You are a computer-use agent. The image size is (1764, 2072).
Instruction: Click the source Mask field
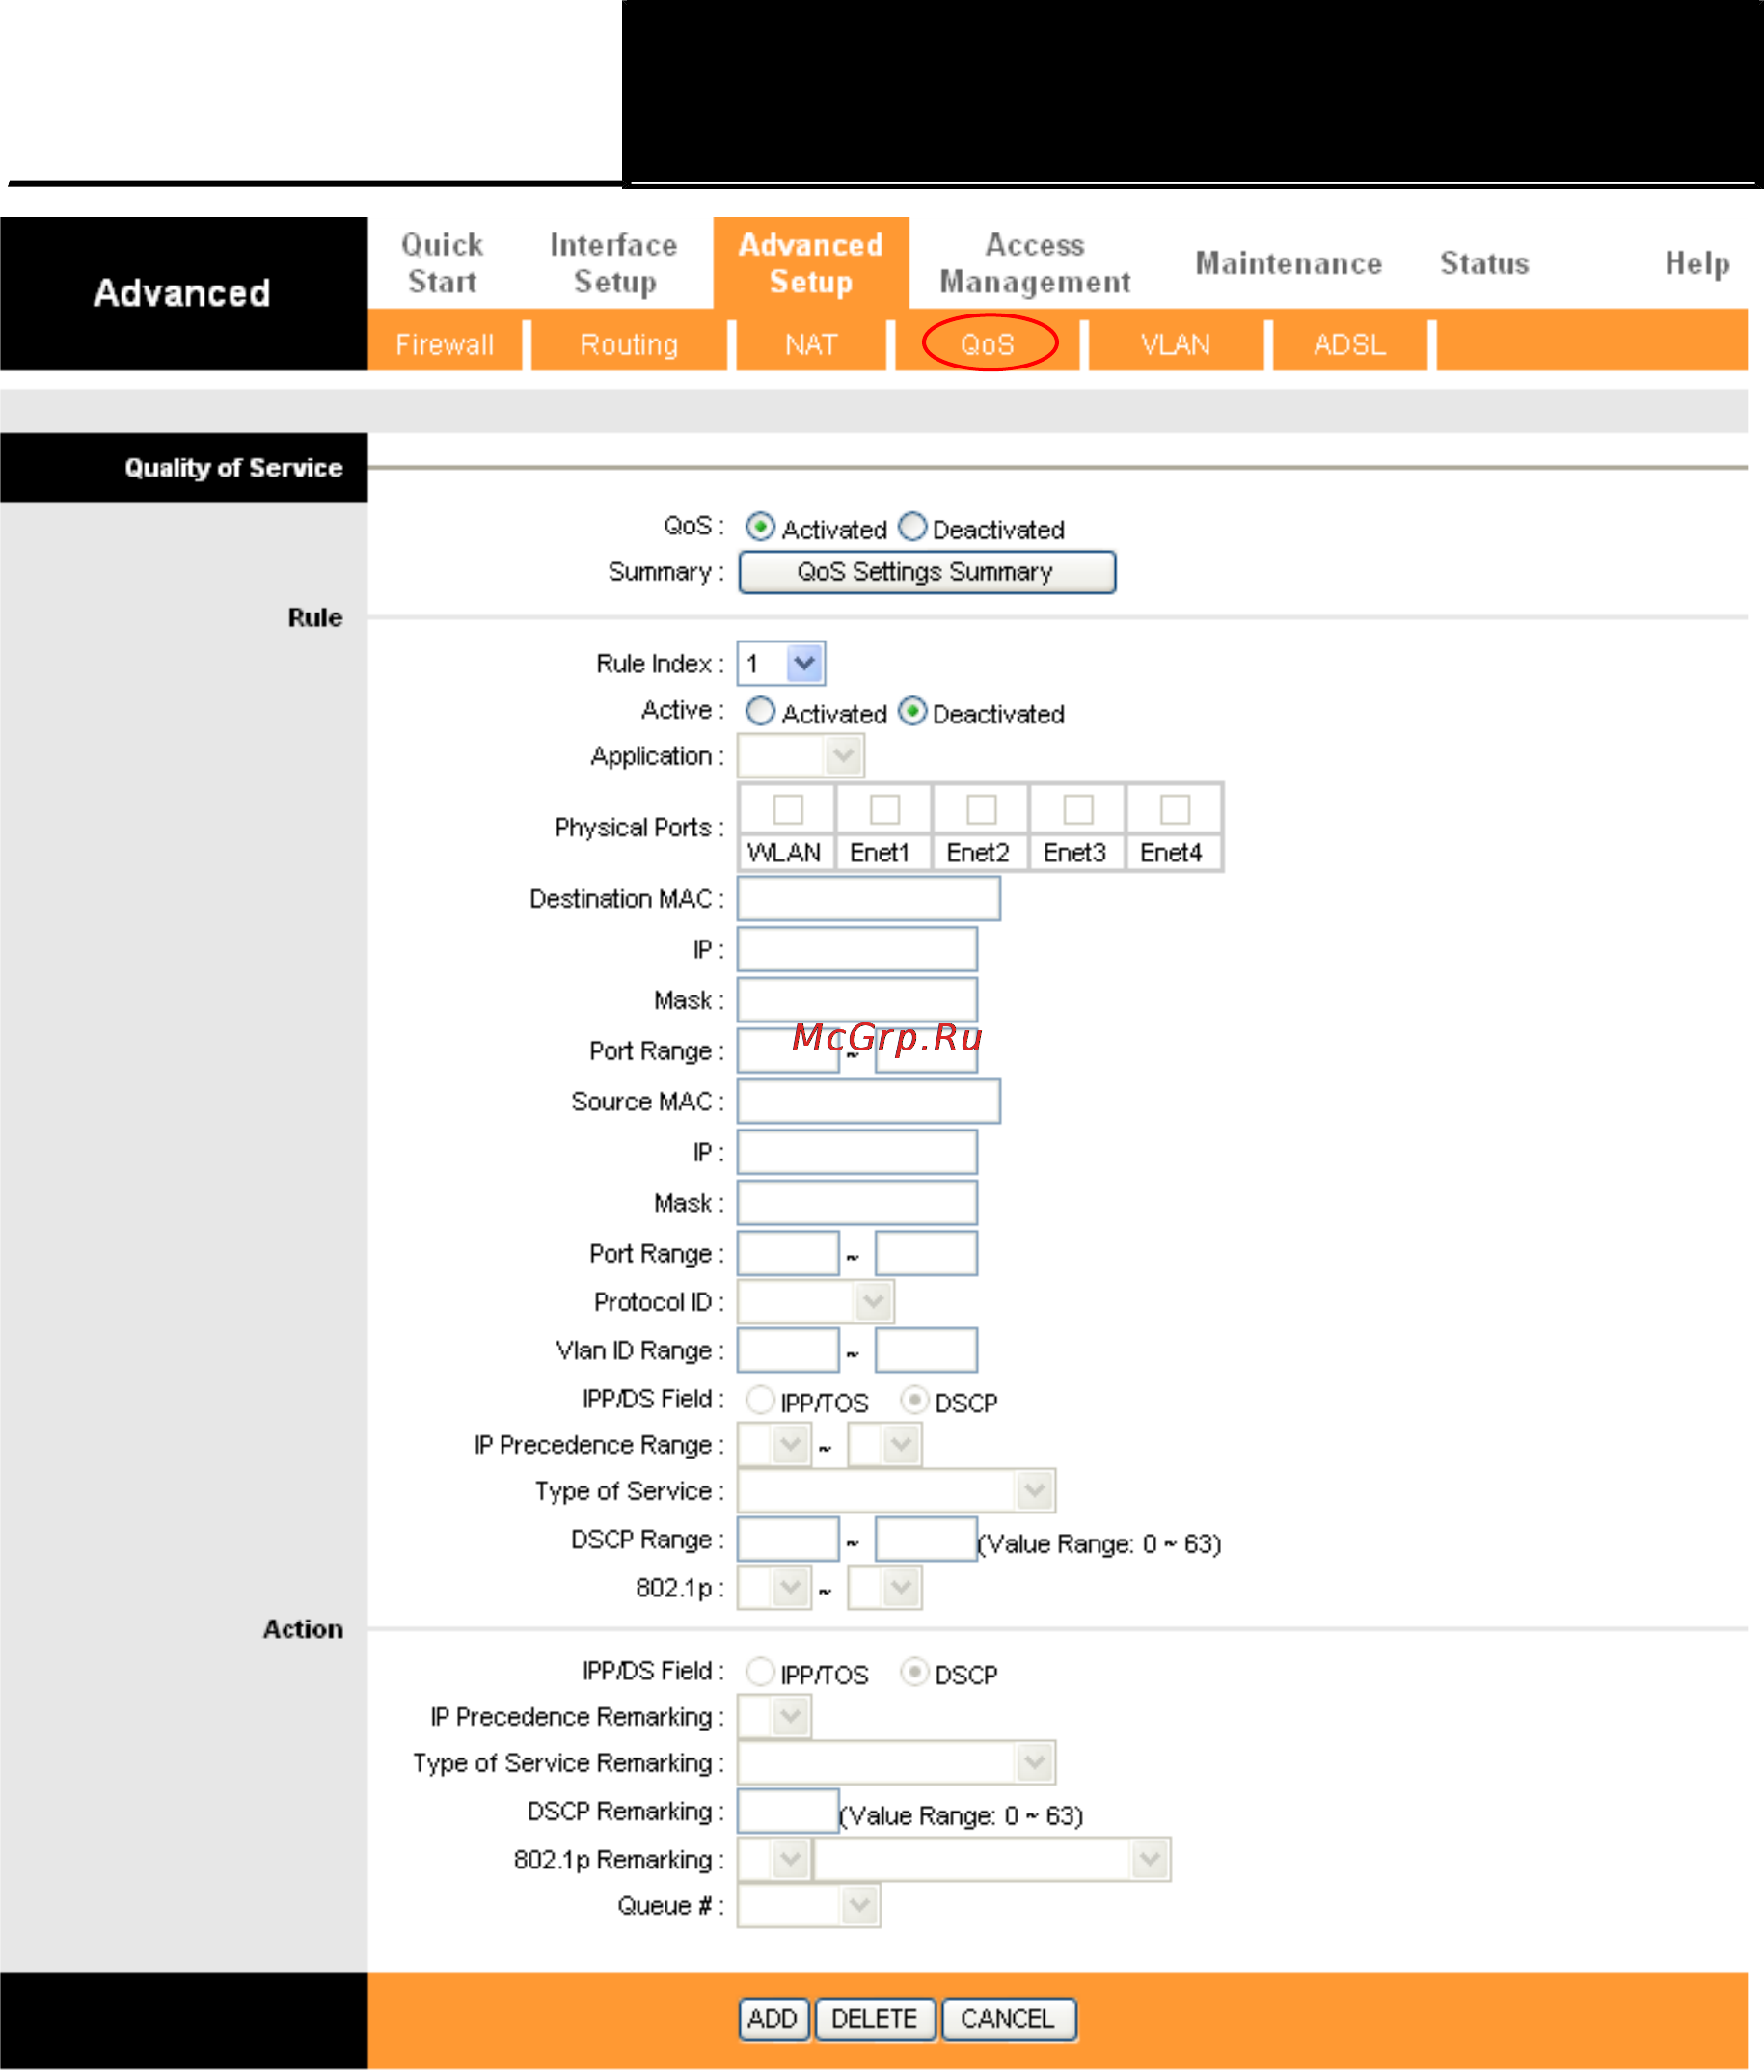pyautogui.click(x=857, y=1203)
